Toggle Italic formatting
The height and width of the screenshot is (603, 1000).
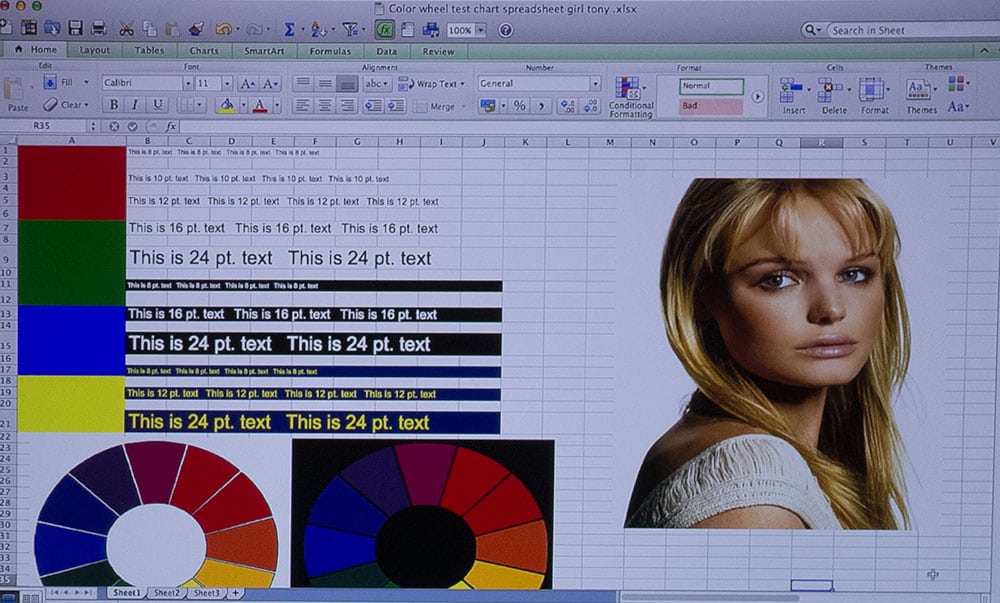[135, 105]
